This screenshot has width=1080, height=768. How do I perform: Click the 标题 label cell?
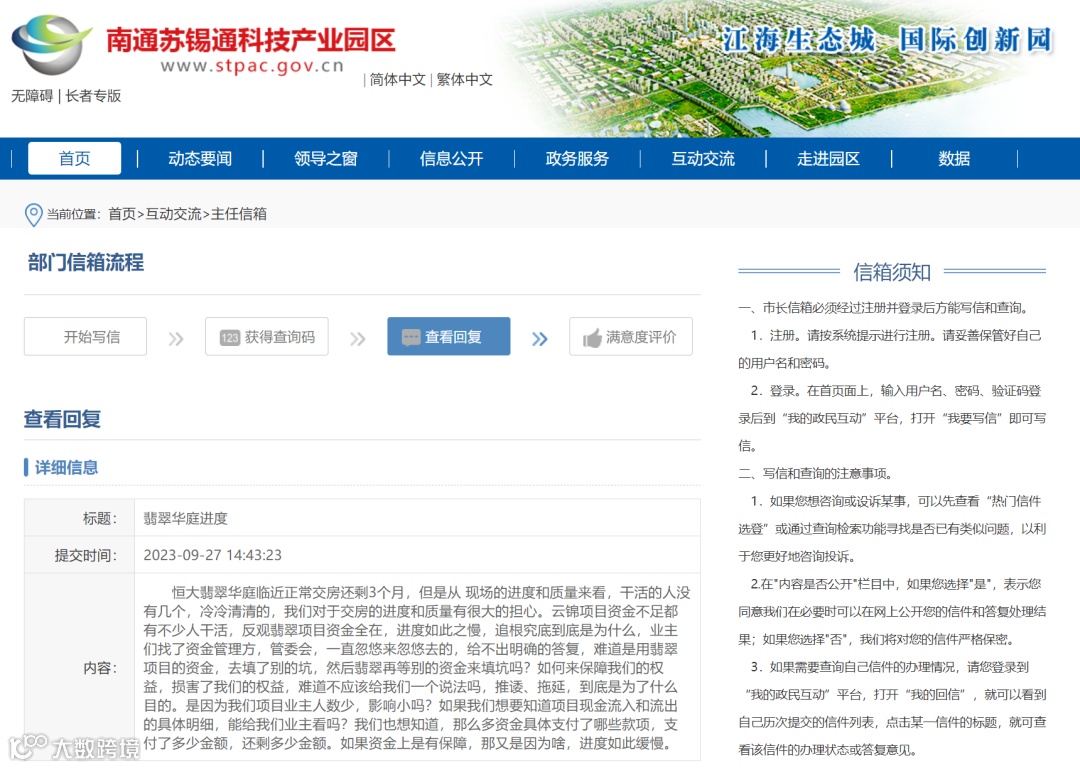pos(79,518)
